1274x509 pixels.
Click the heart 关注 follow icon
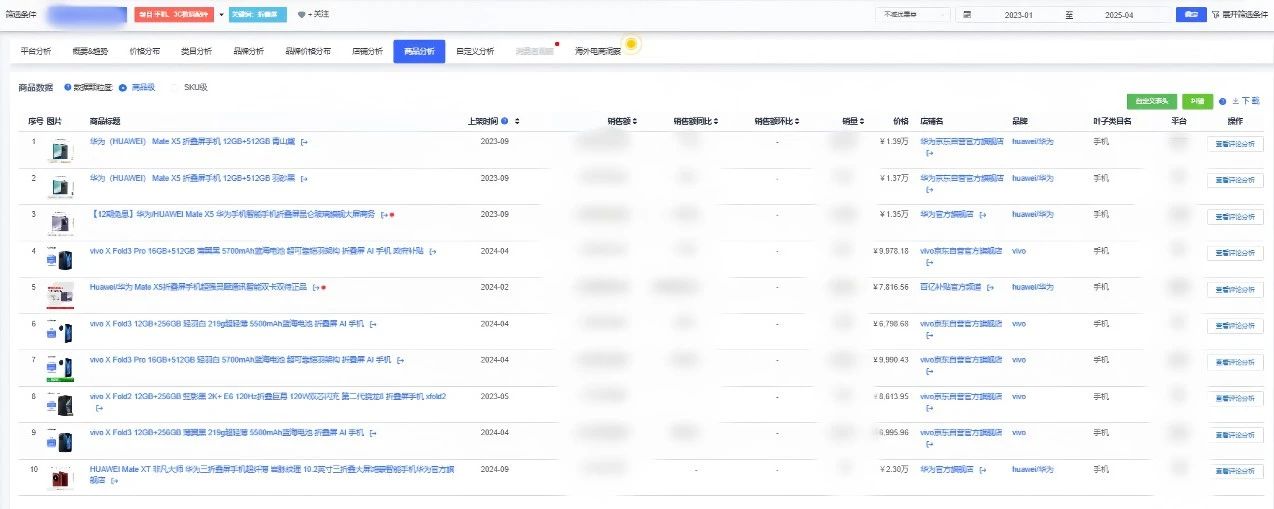pyautogui.click(x=302, y=15)
